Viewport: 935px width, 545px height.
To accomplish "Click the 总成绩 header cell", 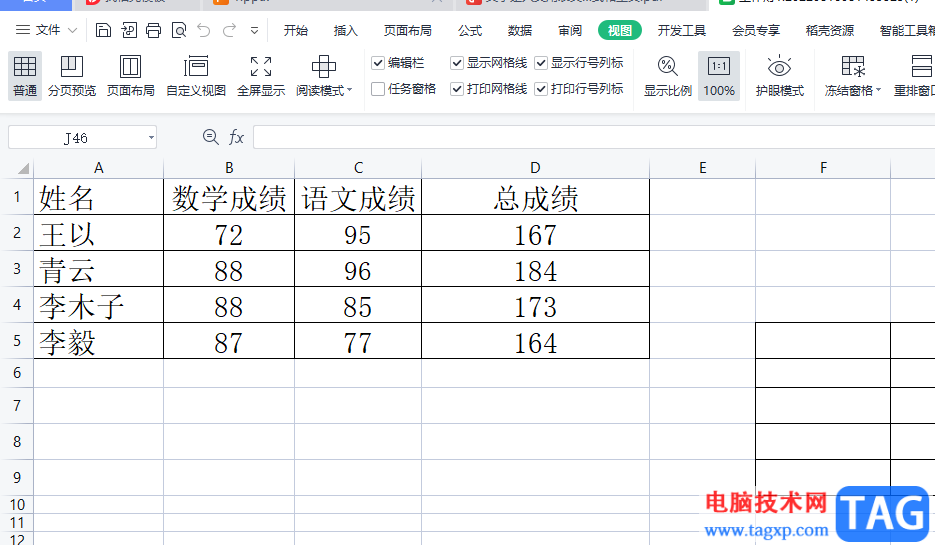I will [535, 197].
